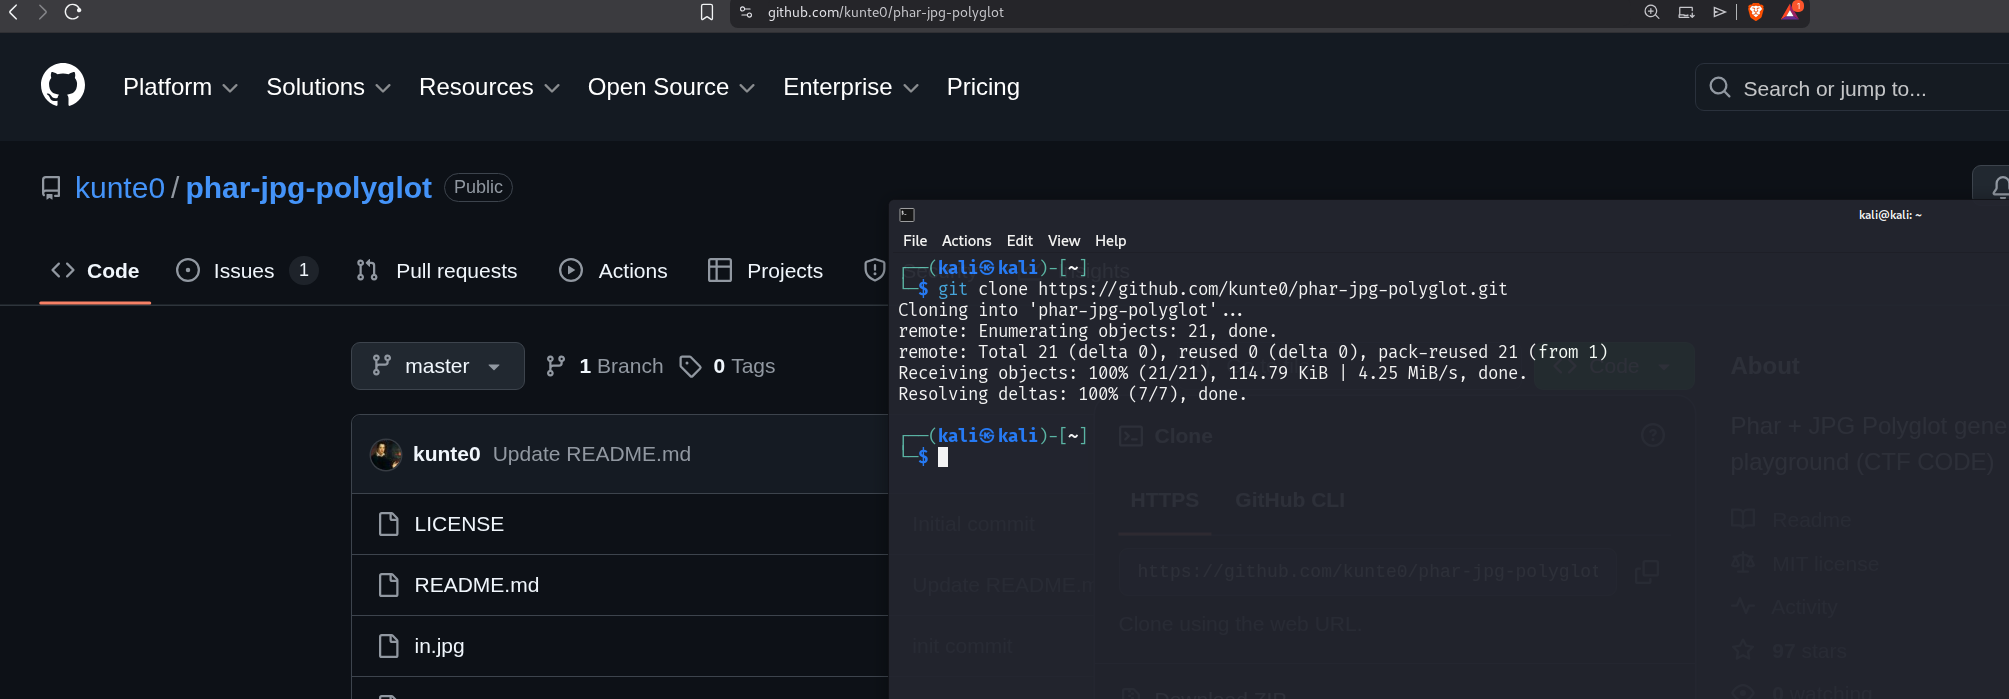Open the Brave shields lion icon
This screenshot has height=699, width=2009.
point(1756,12)
